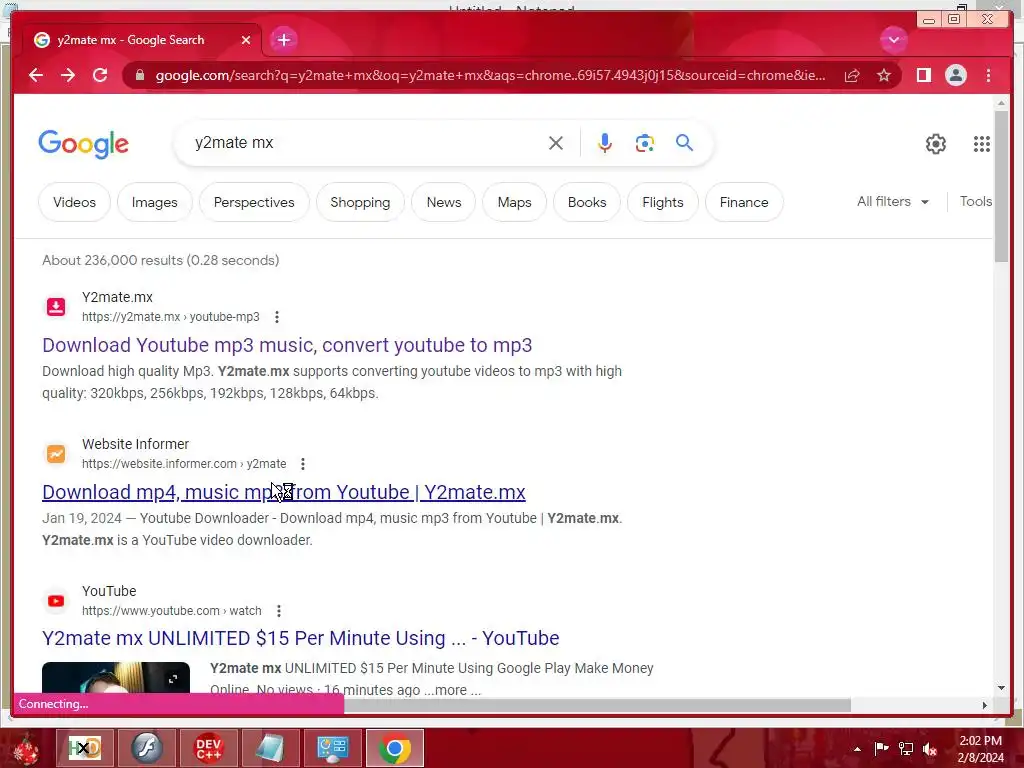Click the vertical scrollbar up arrow
The width and height of the screenshot is (1024, 768).
1001,103
